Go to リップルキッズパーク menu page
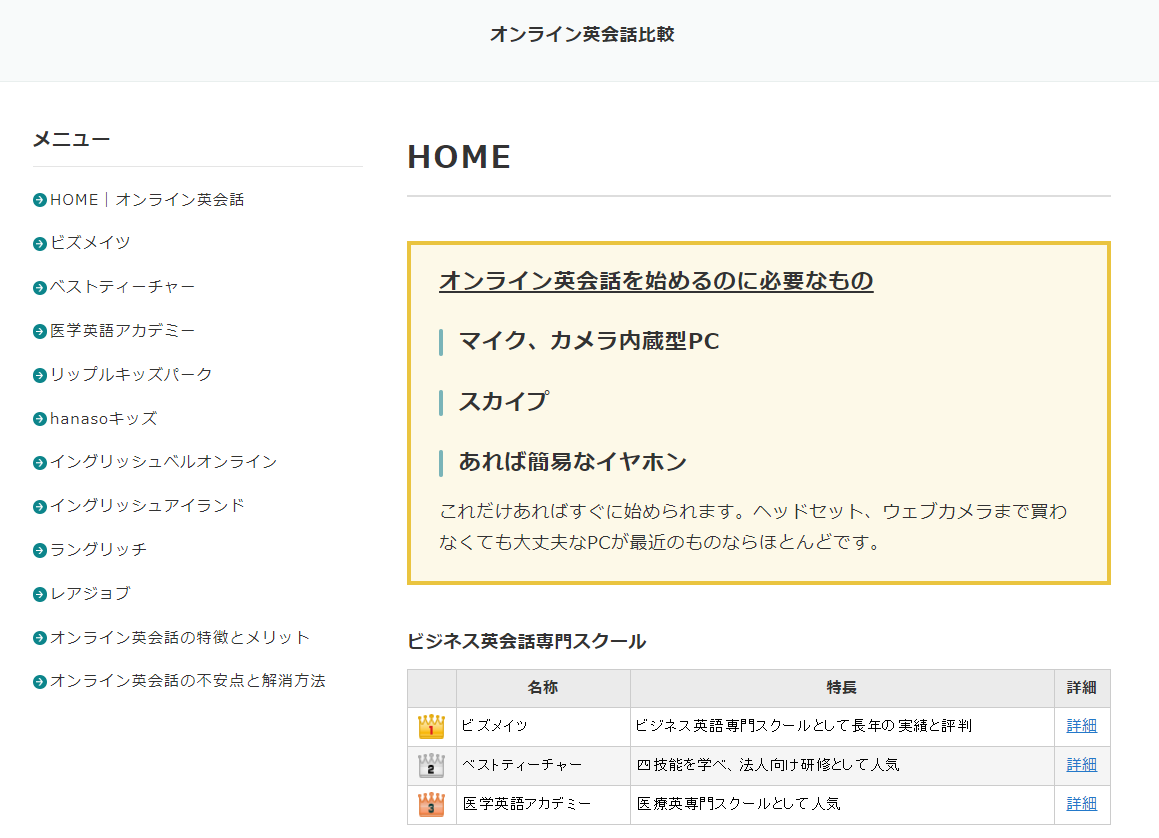Viewport: 1159px width, 838px height. tap(131, 375)
